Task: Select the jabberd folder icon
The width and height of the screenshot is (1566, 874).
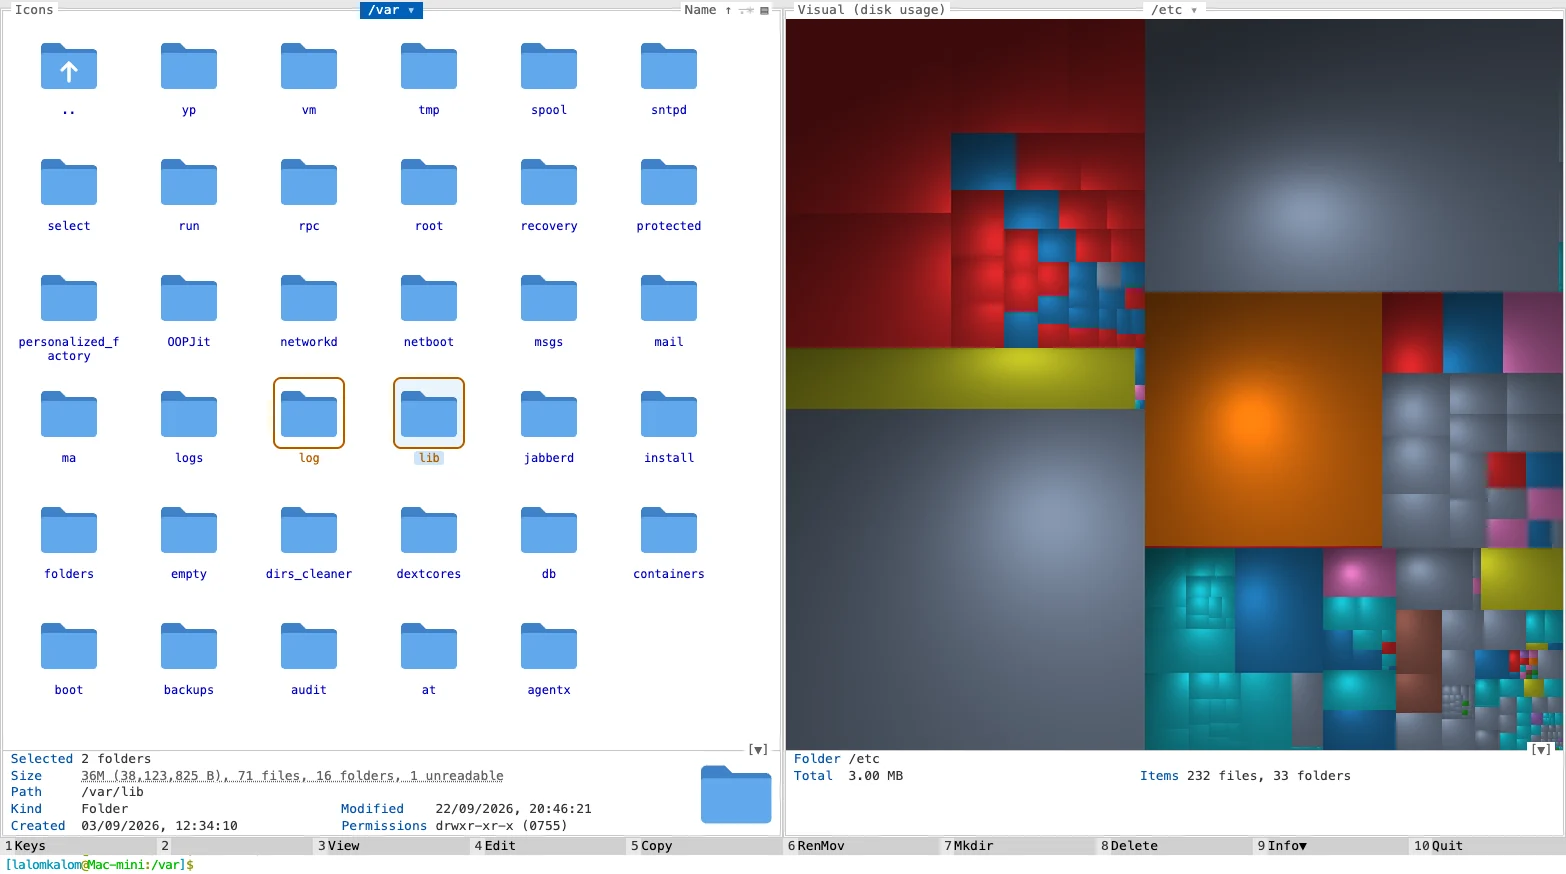Action: 549,414
